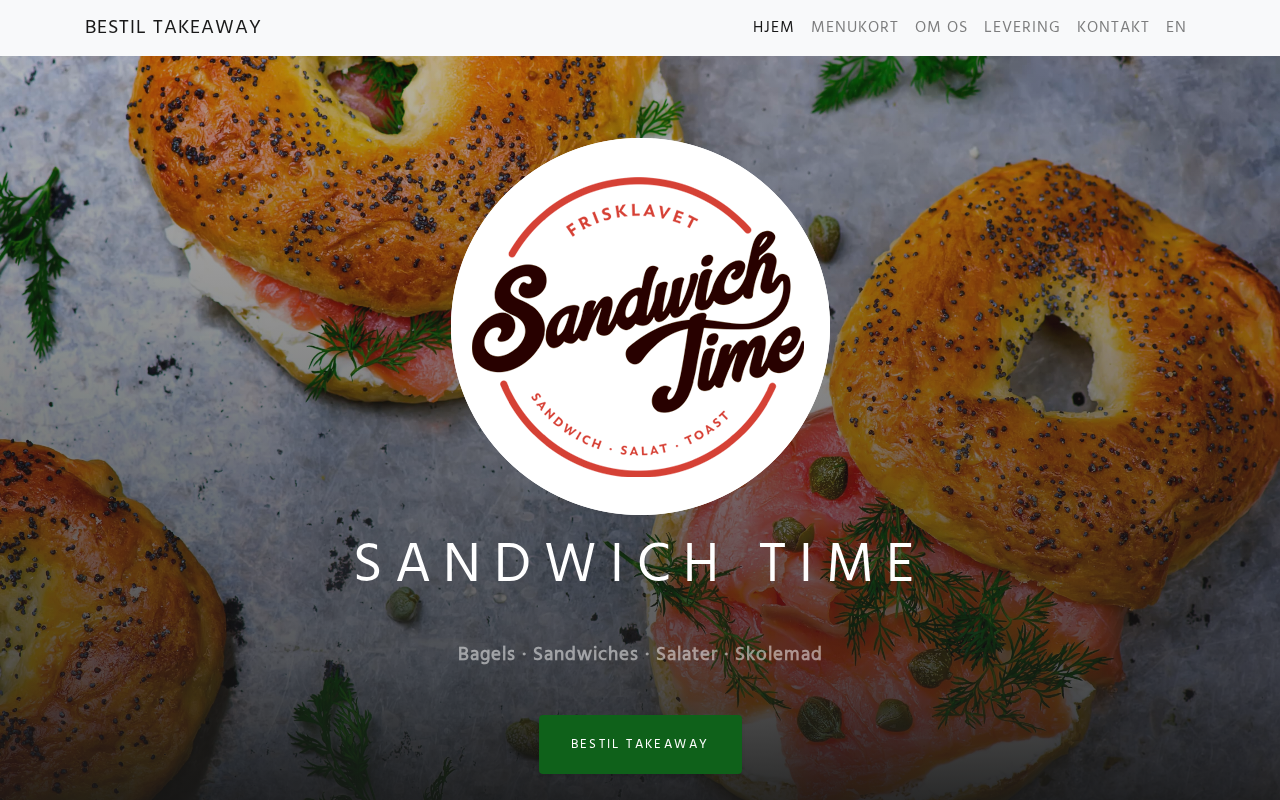Click the SANDWICH · SALAT · TOAST logo text
The width and height of the screenshot is (1280, 800).
point(630,430)
